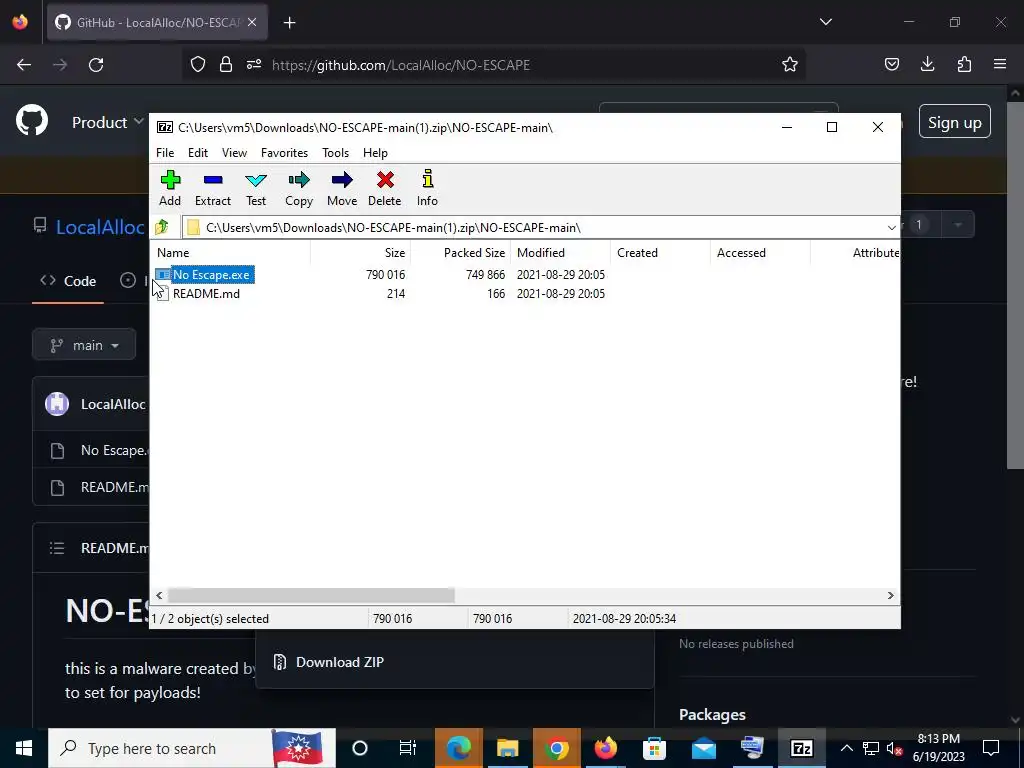
Task: Open Windows Start menu
Action: tap(24, 748)
